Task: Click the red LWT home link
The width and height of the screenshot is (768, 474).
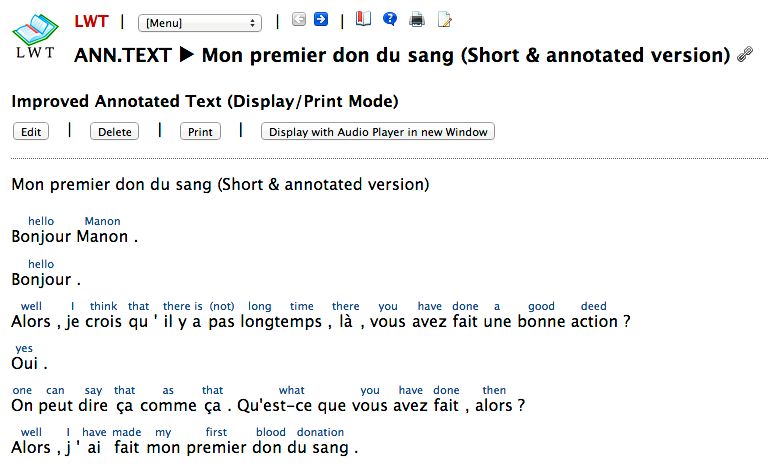Action: 91,21
